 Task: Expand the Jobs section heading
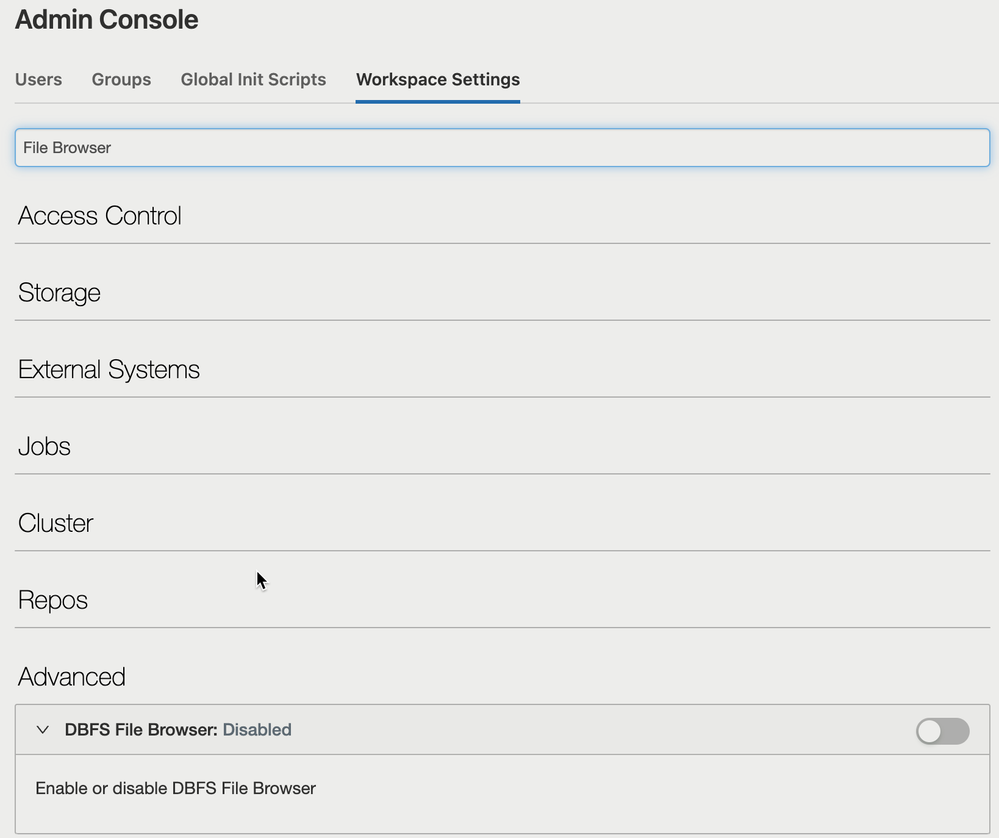coord(44,446)
